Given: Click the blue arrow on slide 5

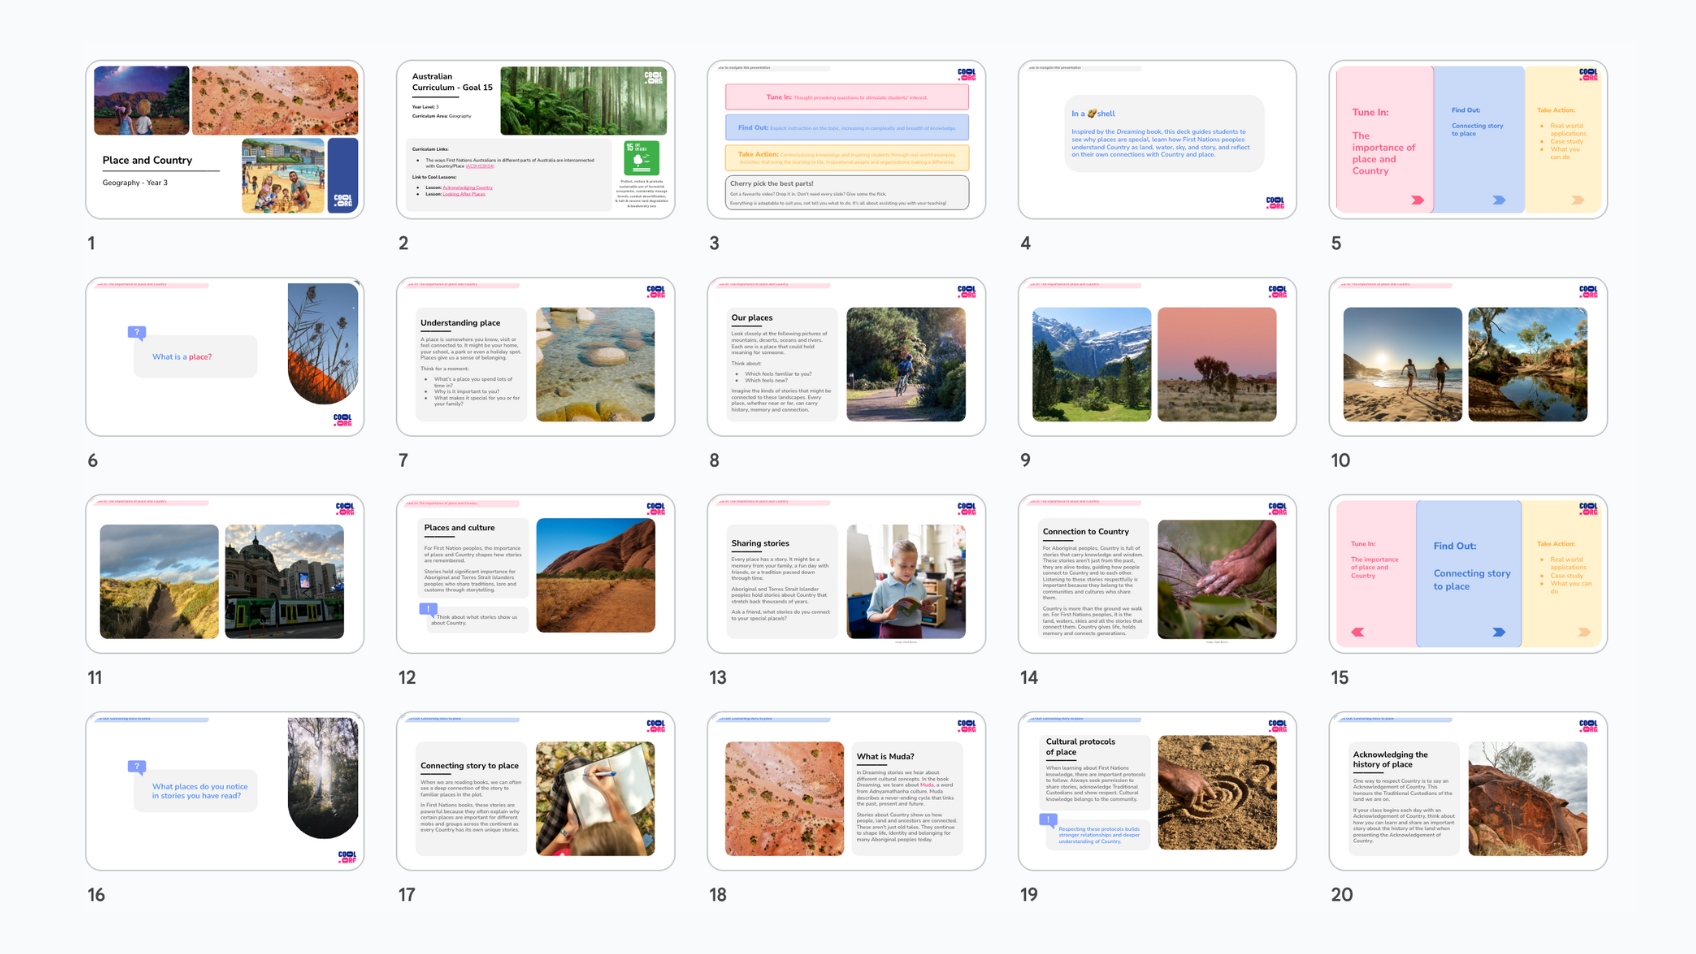Looking at the screenshot, I should (x=1499, y=200).
